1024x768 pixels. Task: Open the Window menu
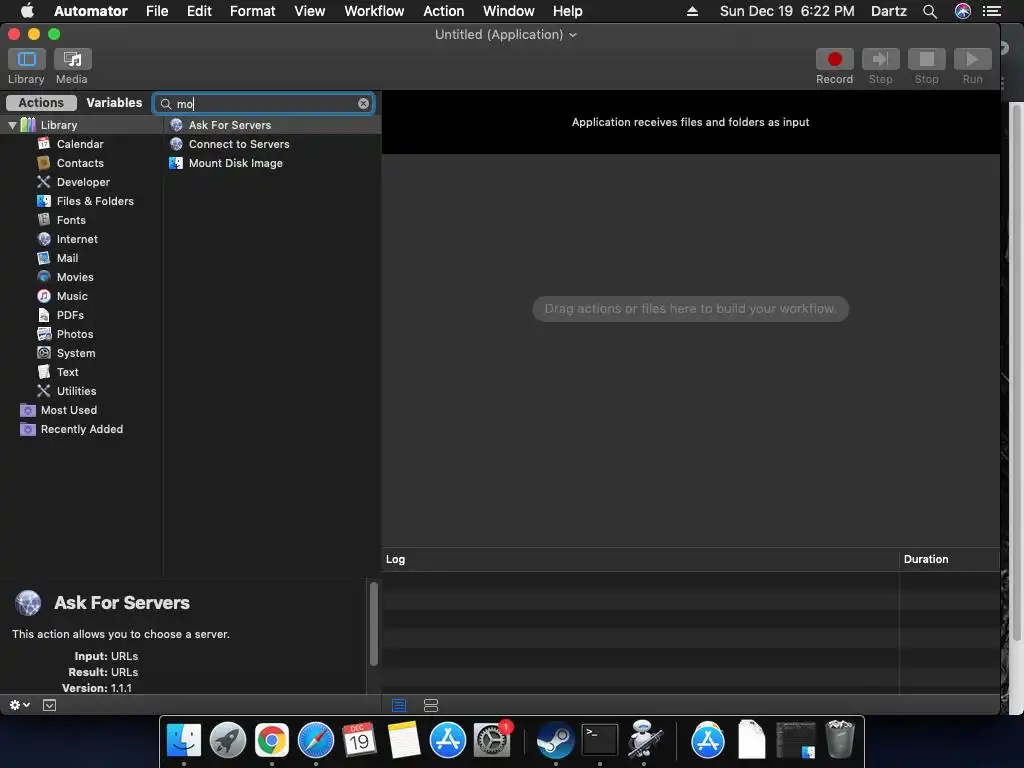(x=509, y=11)
